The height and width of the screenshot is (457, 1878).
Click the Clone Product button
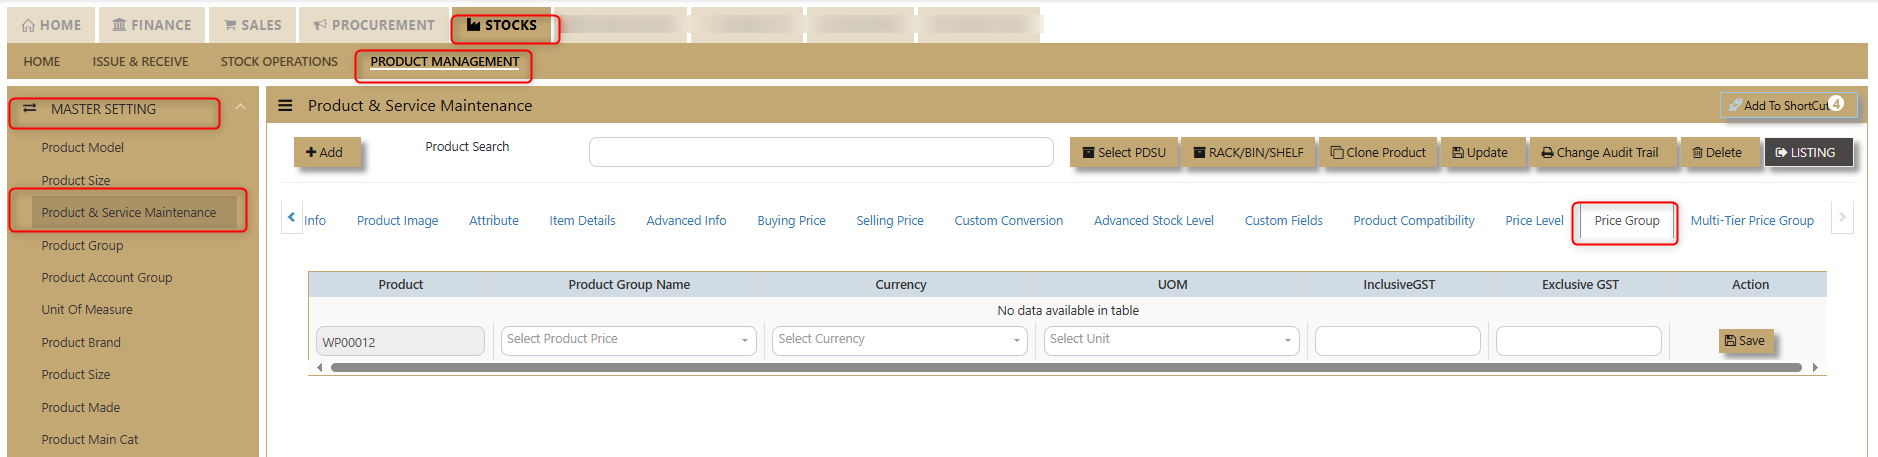click(x=1378, y=152)
